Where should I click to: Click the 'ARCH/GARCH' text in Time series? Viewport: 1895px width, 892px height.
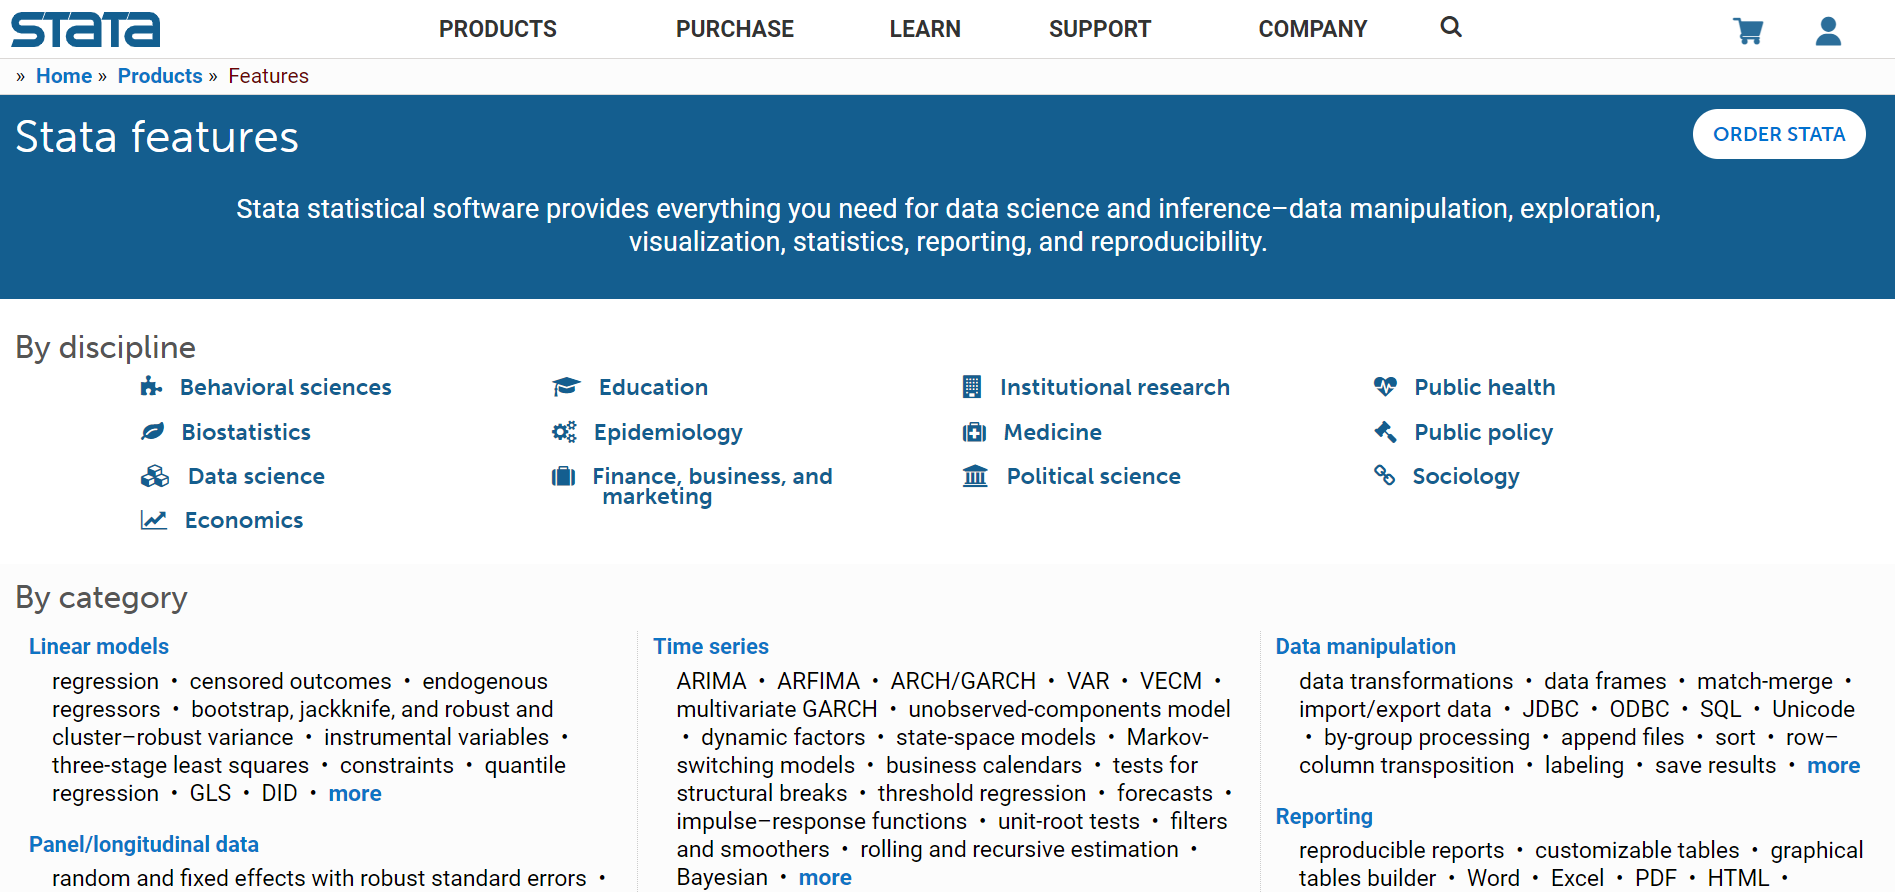(x=963, y=681)
